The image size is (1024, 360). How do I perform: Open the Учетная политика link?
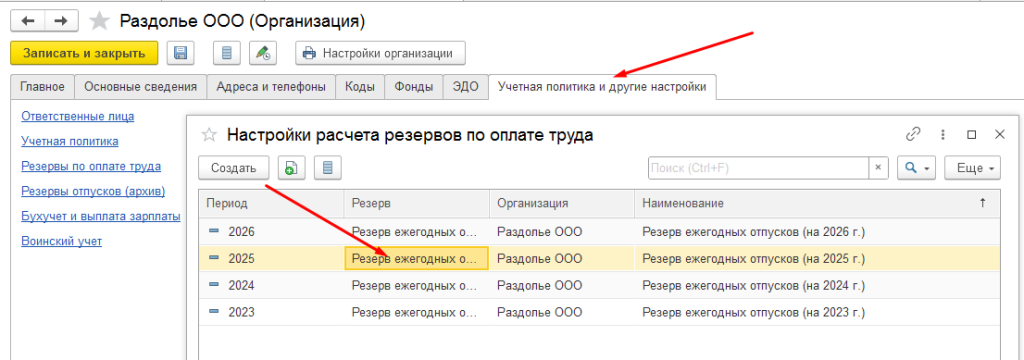[70, 141]
